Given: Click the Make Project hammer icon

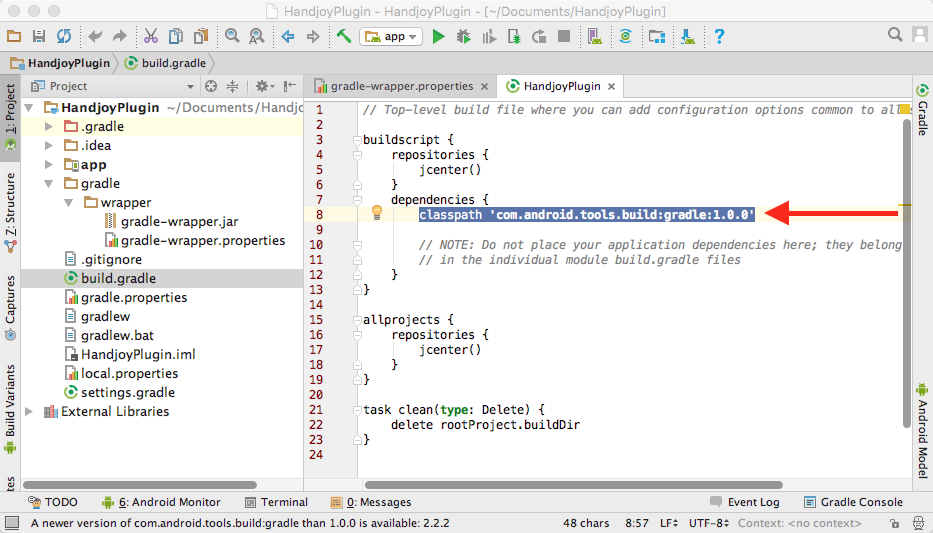Looking at the screenshot, I should (343, 37).
